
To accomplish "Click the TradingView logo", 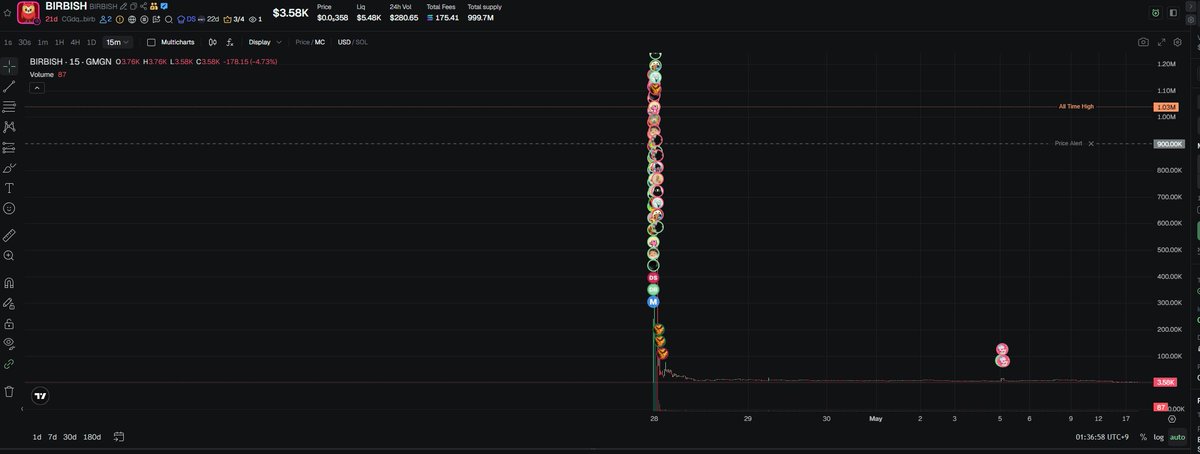I will [40, 396].
